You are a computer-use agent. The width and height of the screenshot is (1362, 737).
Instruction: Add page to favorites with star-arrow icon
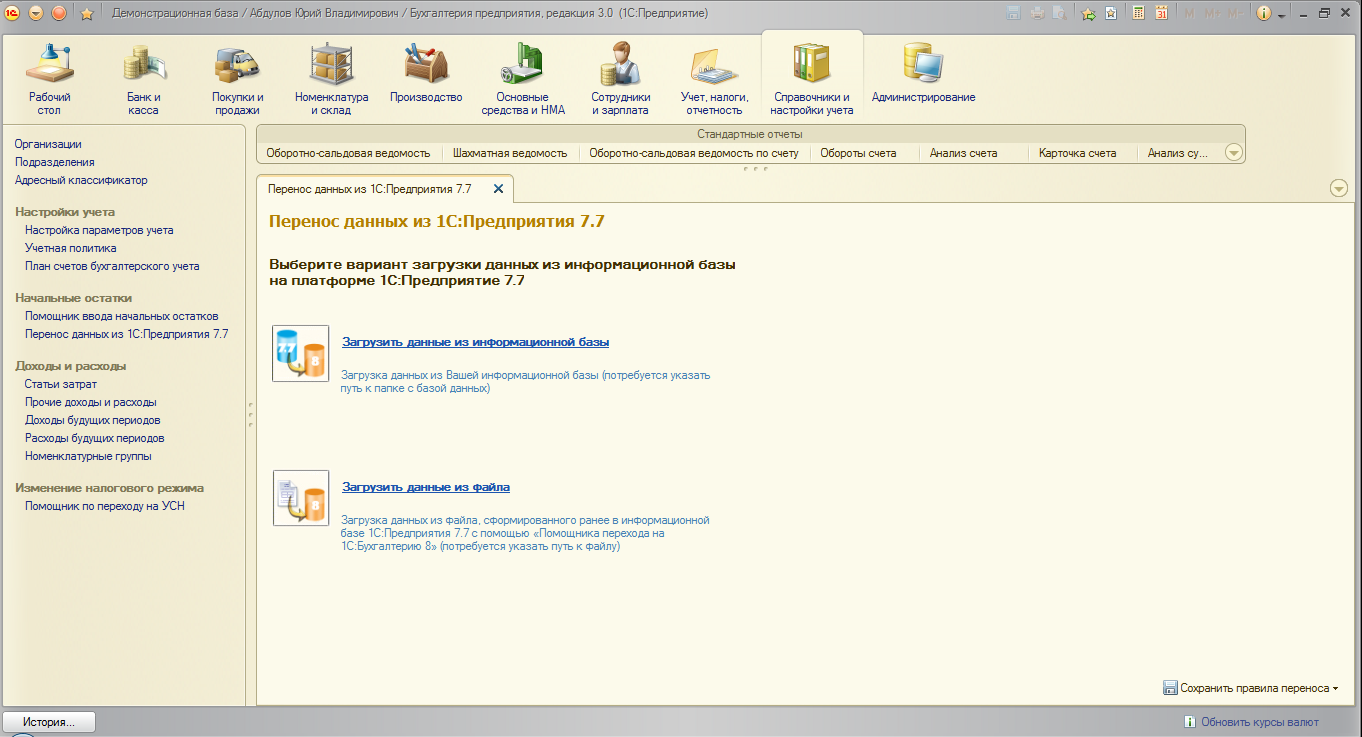click(x=1088, y=13)
